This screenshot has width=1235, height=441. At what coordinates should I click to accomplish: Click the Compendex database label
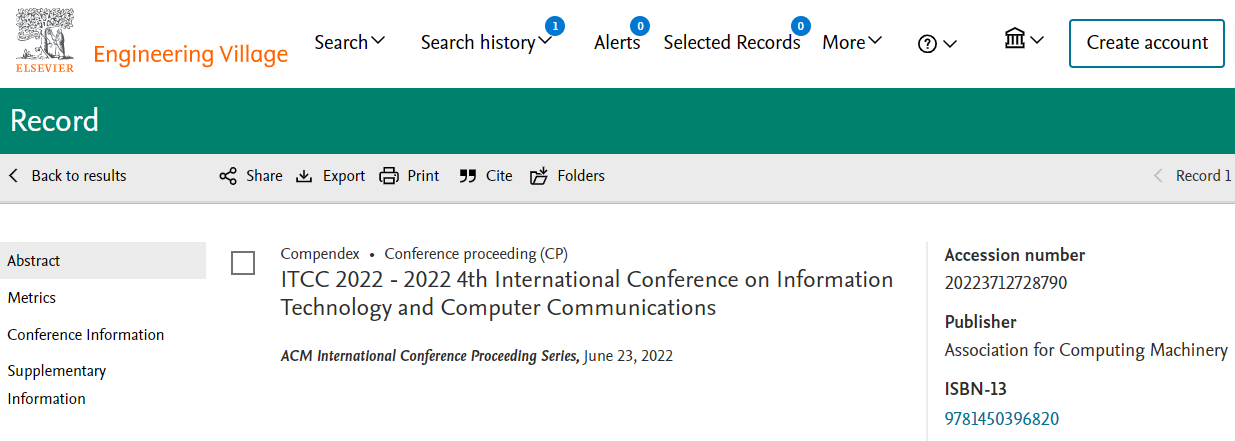click(320, 254)
